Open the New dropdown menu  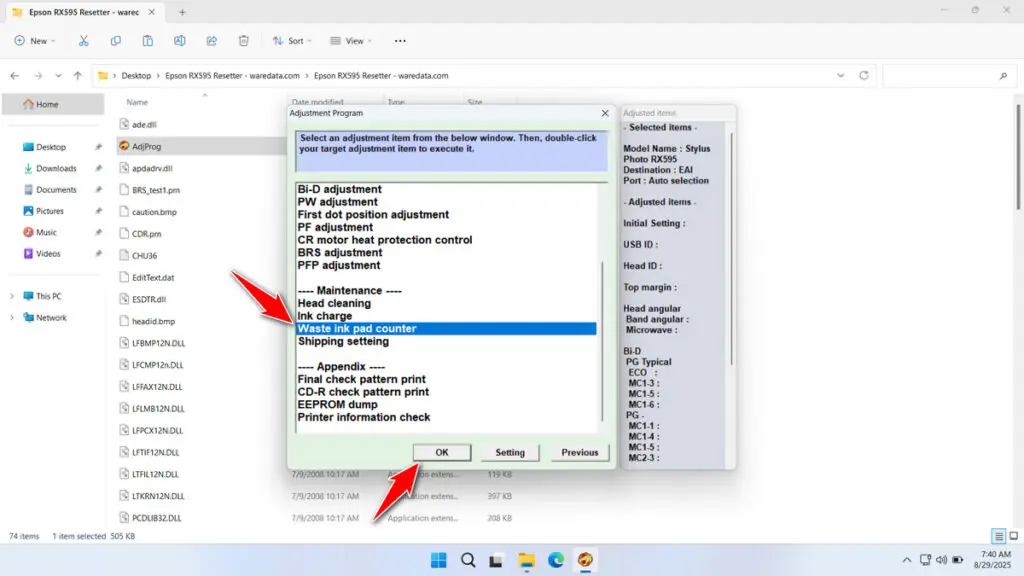pos(35,40)
